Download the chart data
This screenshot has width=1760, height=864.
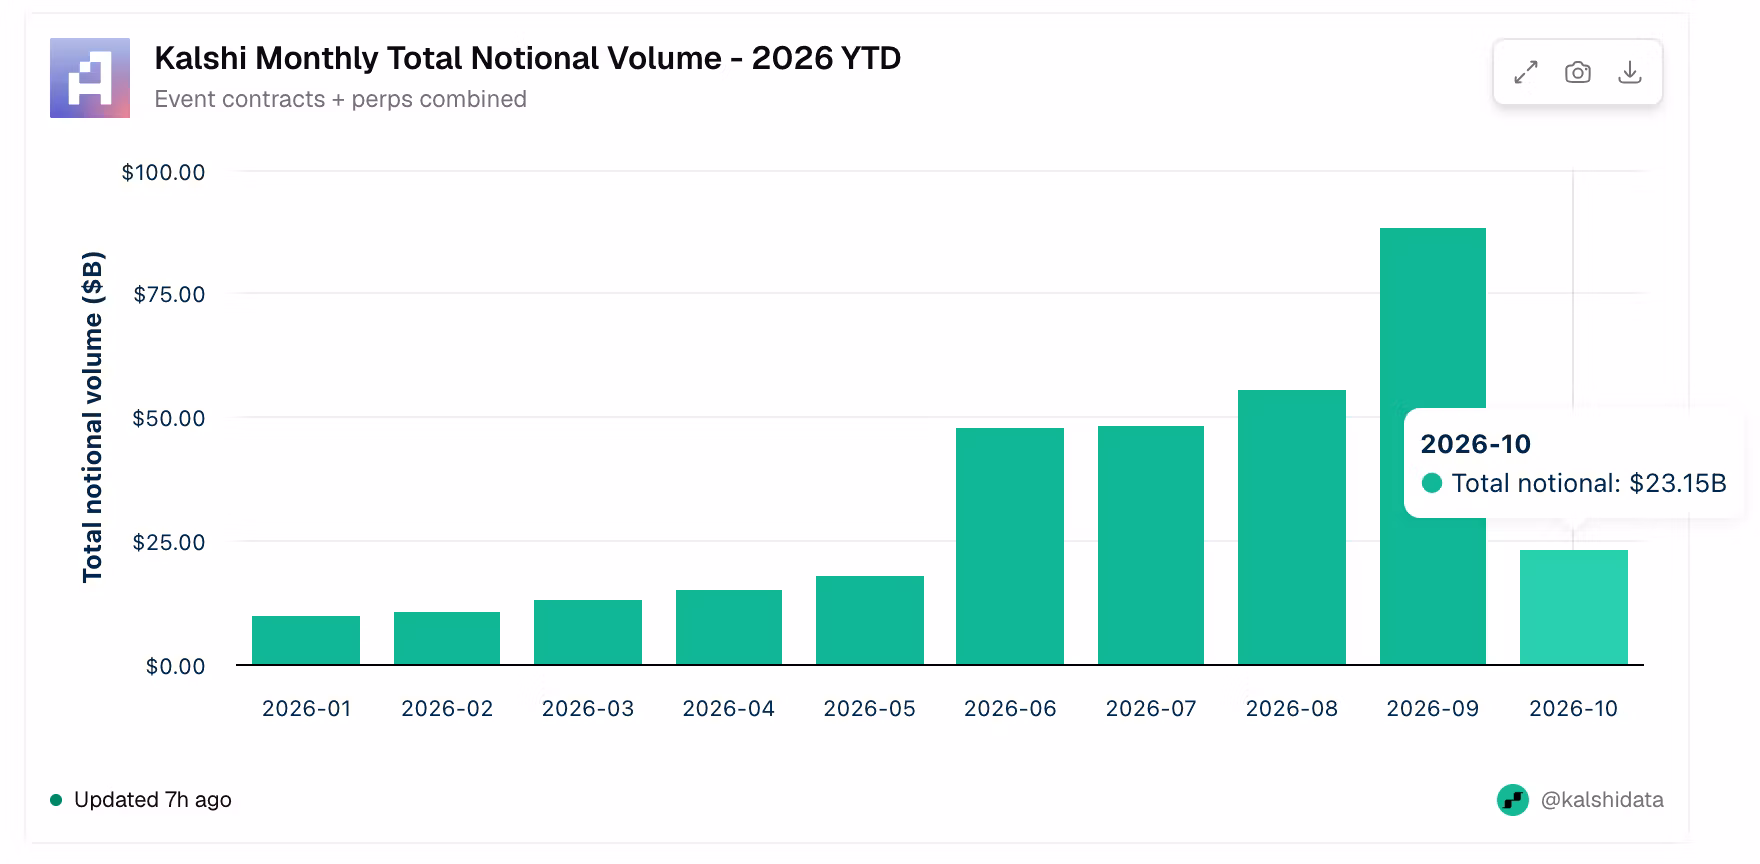coord(1630,72)
